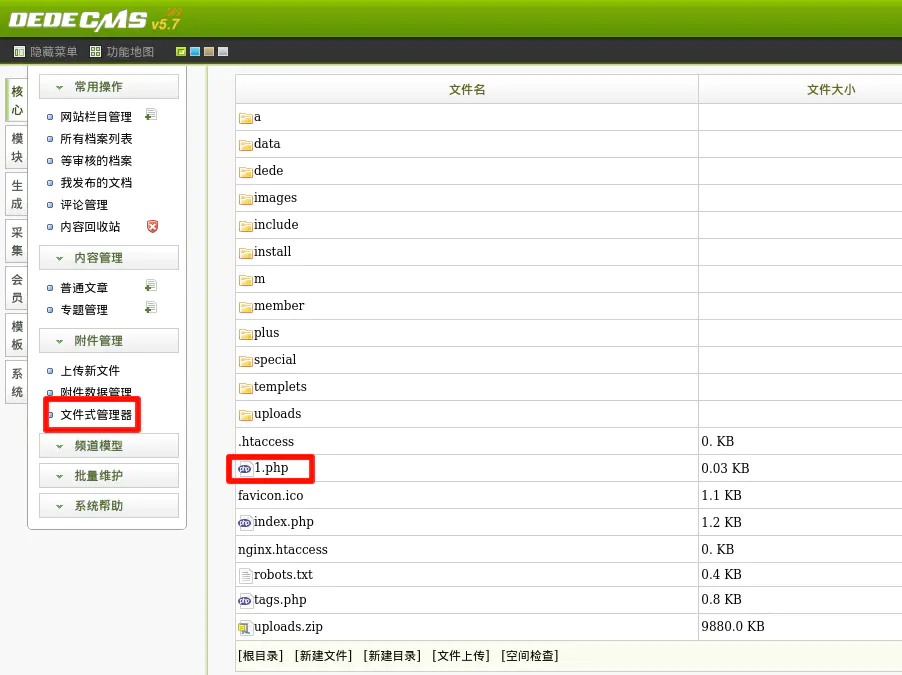Open the 模块 side tab

point(16,148)
